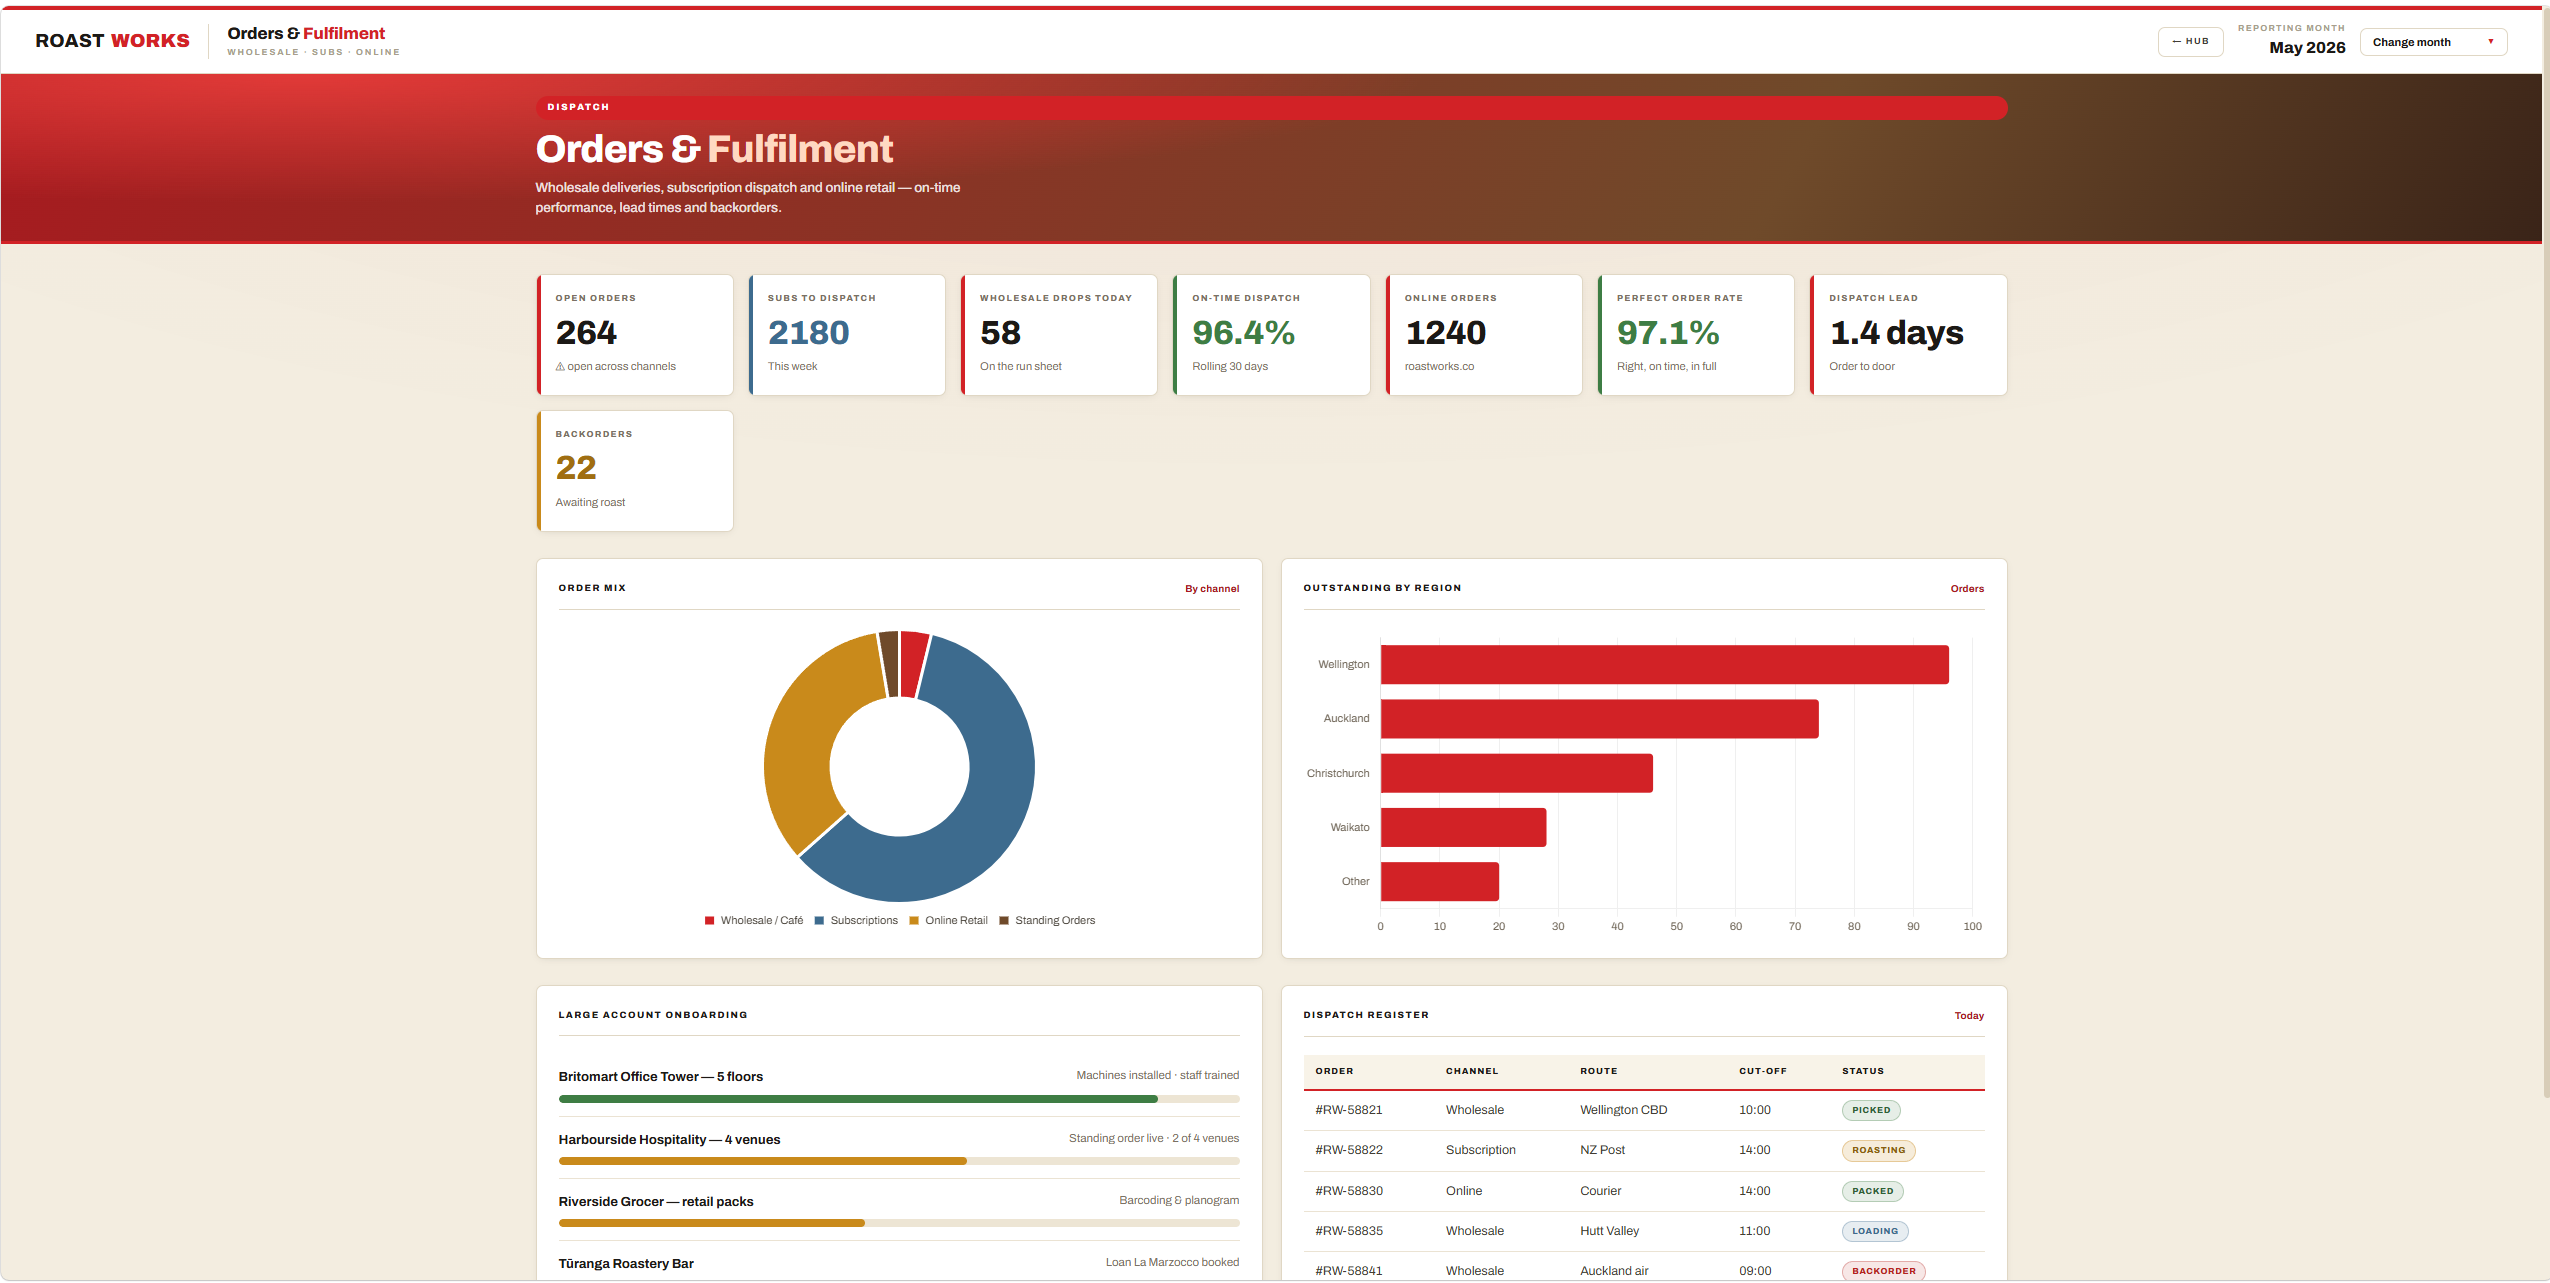Click the PACKED status badge
Image resolution: width=2550 pixels, height=1283 pixels.
click(x=1872, y=1191)
